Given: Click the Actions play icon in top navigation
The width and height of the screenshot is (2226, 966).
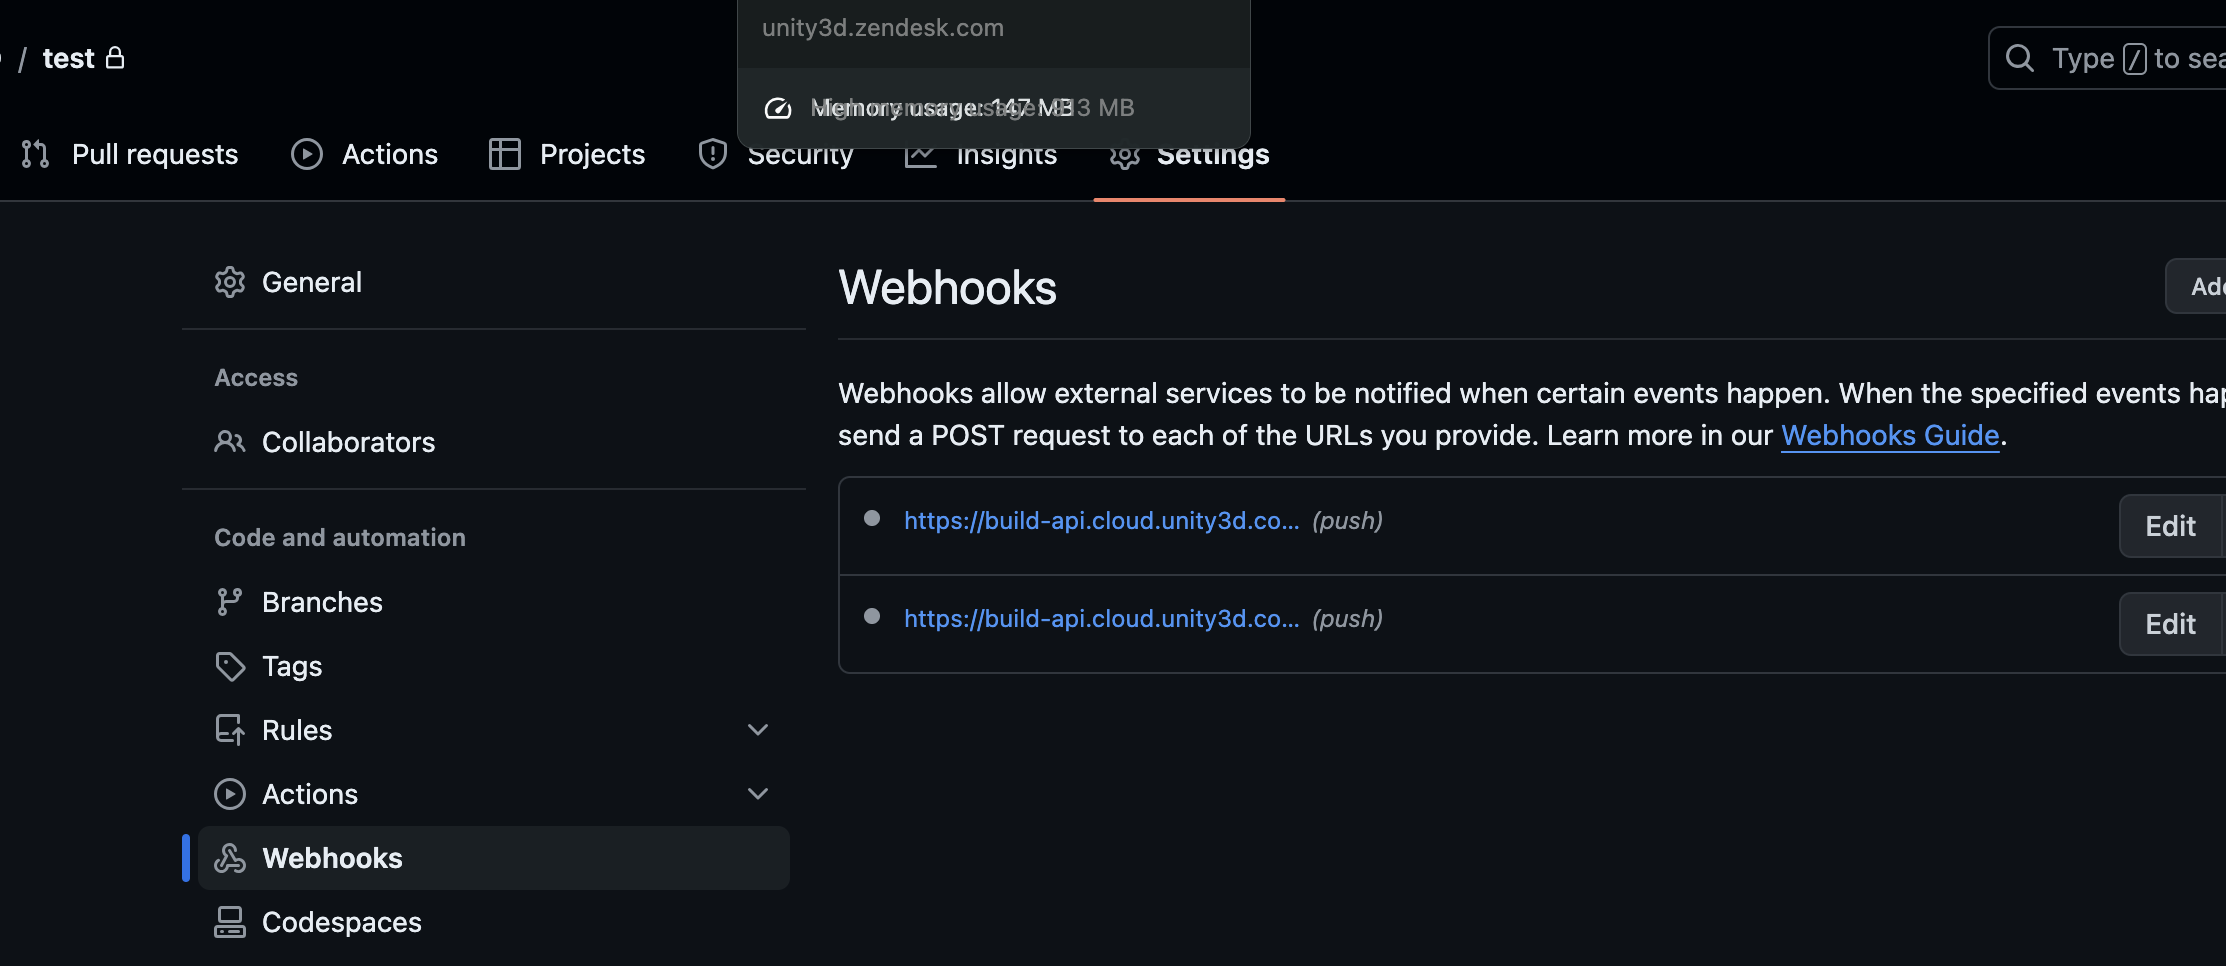Looking at the screenshot, I should click(x=307, y=154).
